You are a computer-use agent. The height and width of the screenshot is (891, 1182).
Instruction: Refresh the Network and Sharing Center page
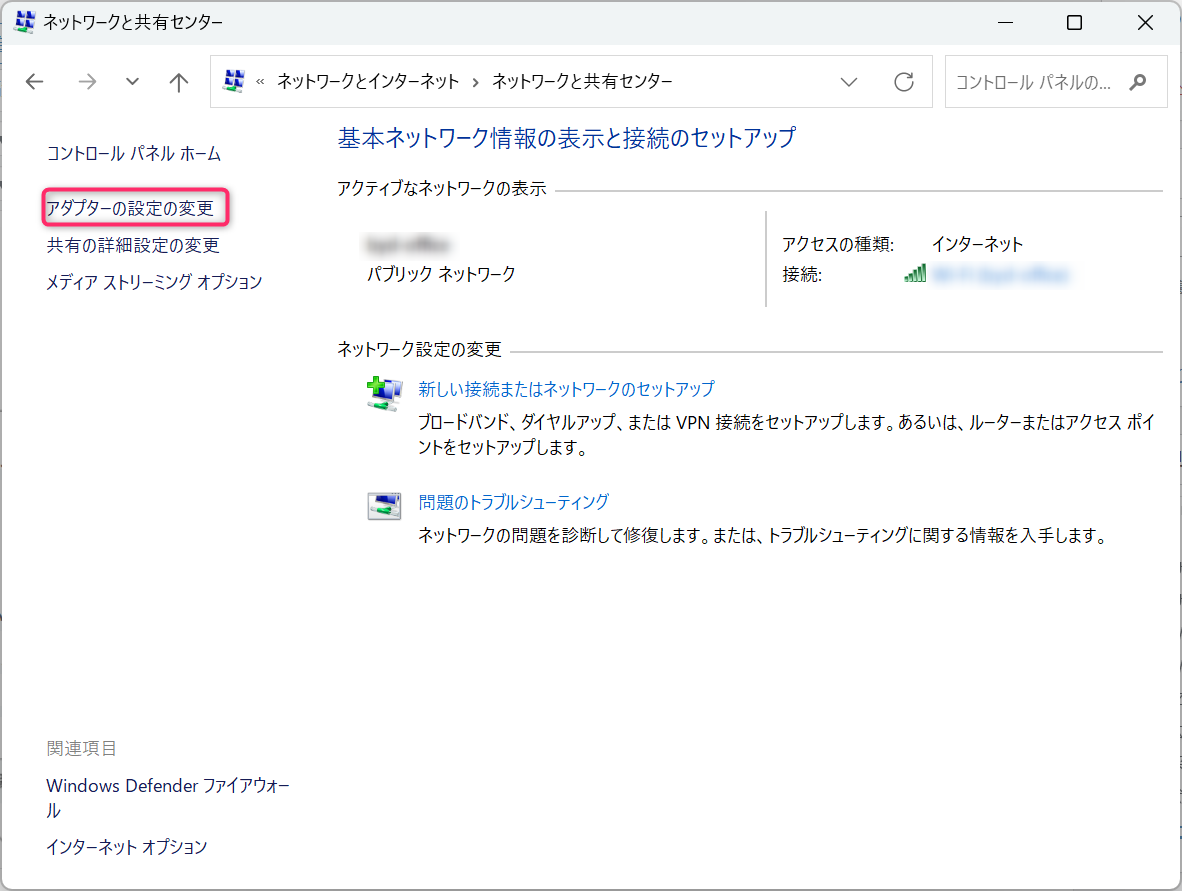tap(903, 81)
